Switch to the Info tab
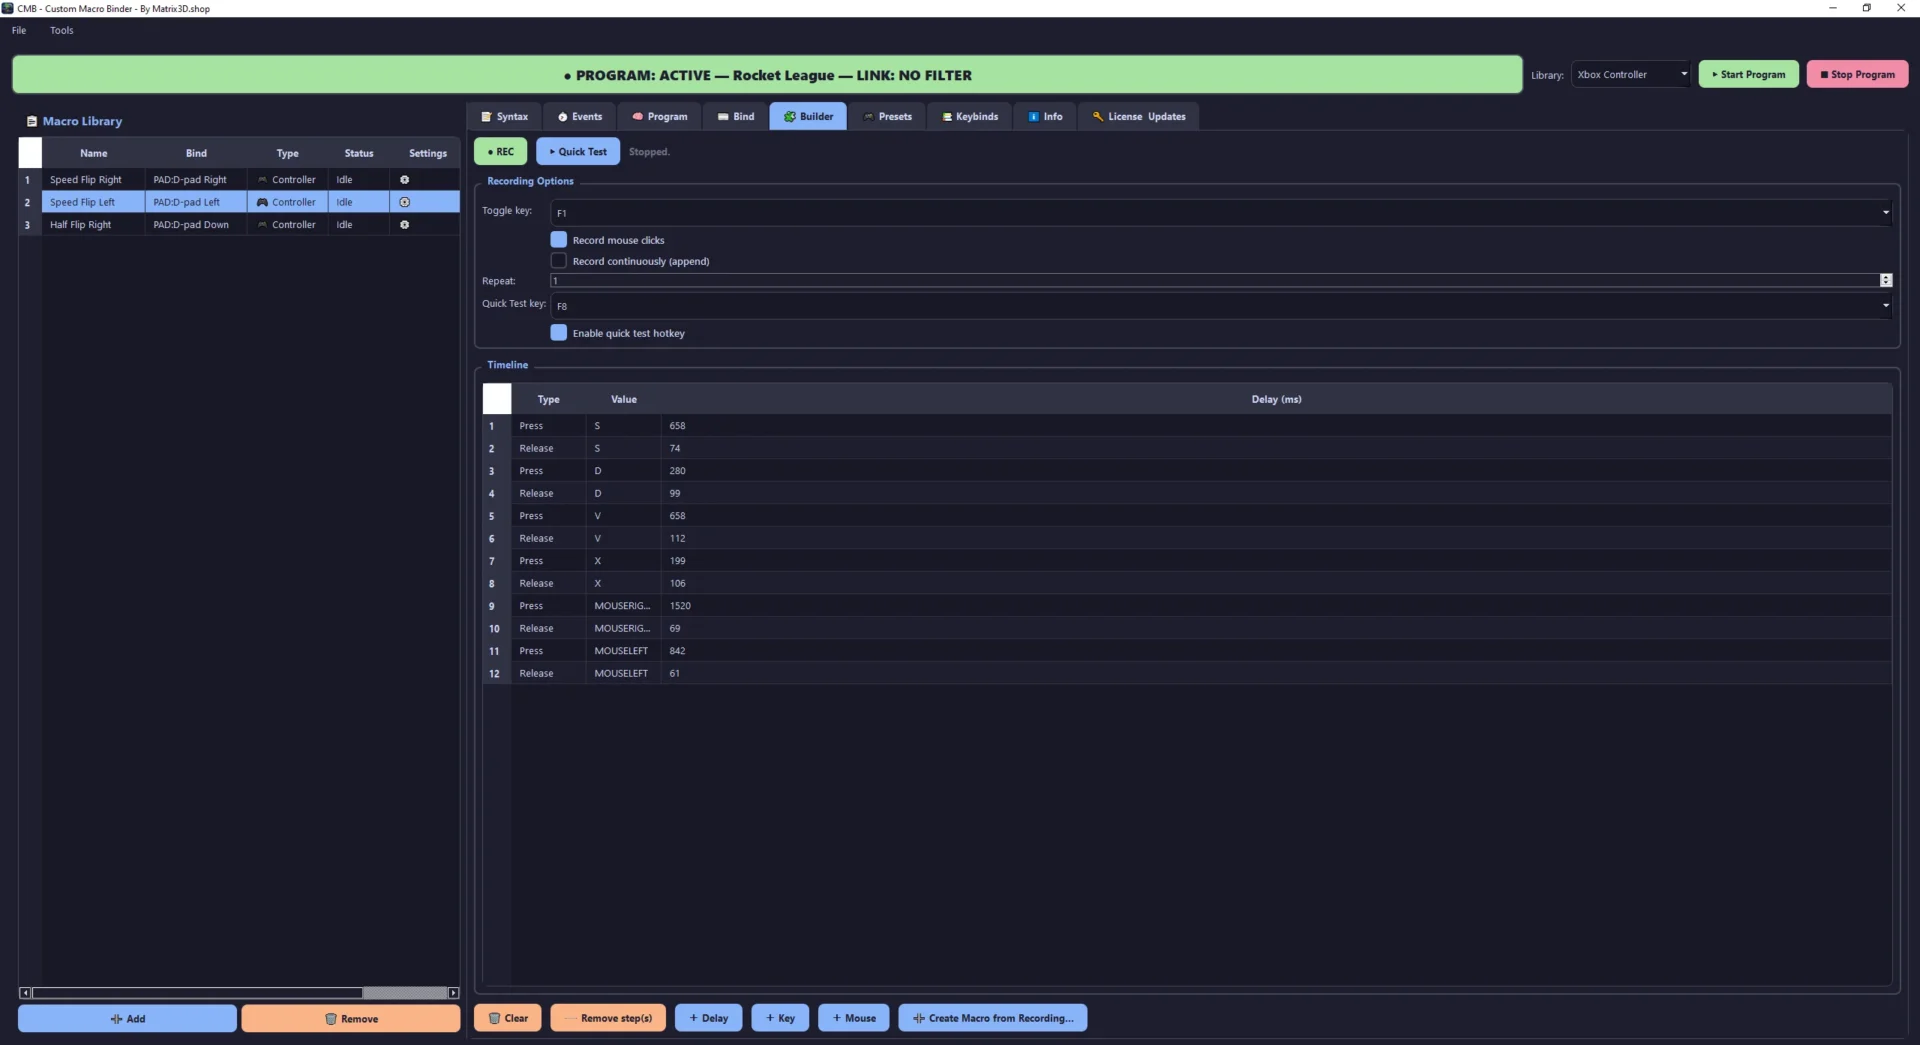The image size is (1920, 1045). click(1046, 116)
